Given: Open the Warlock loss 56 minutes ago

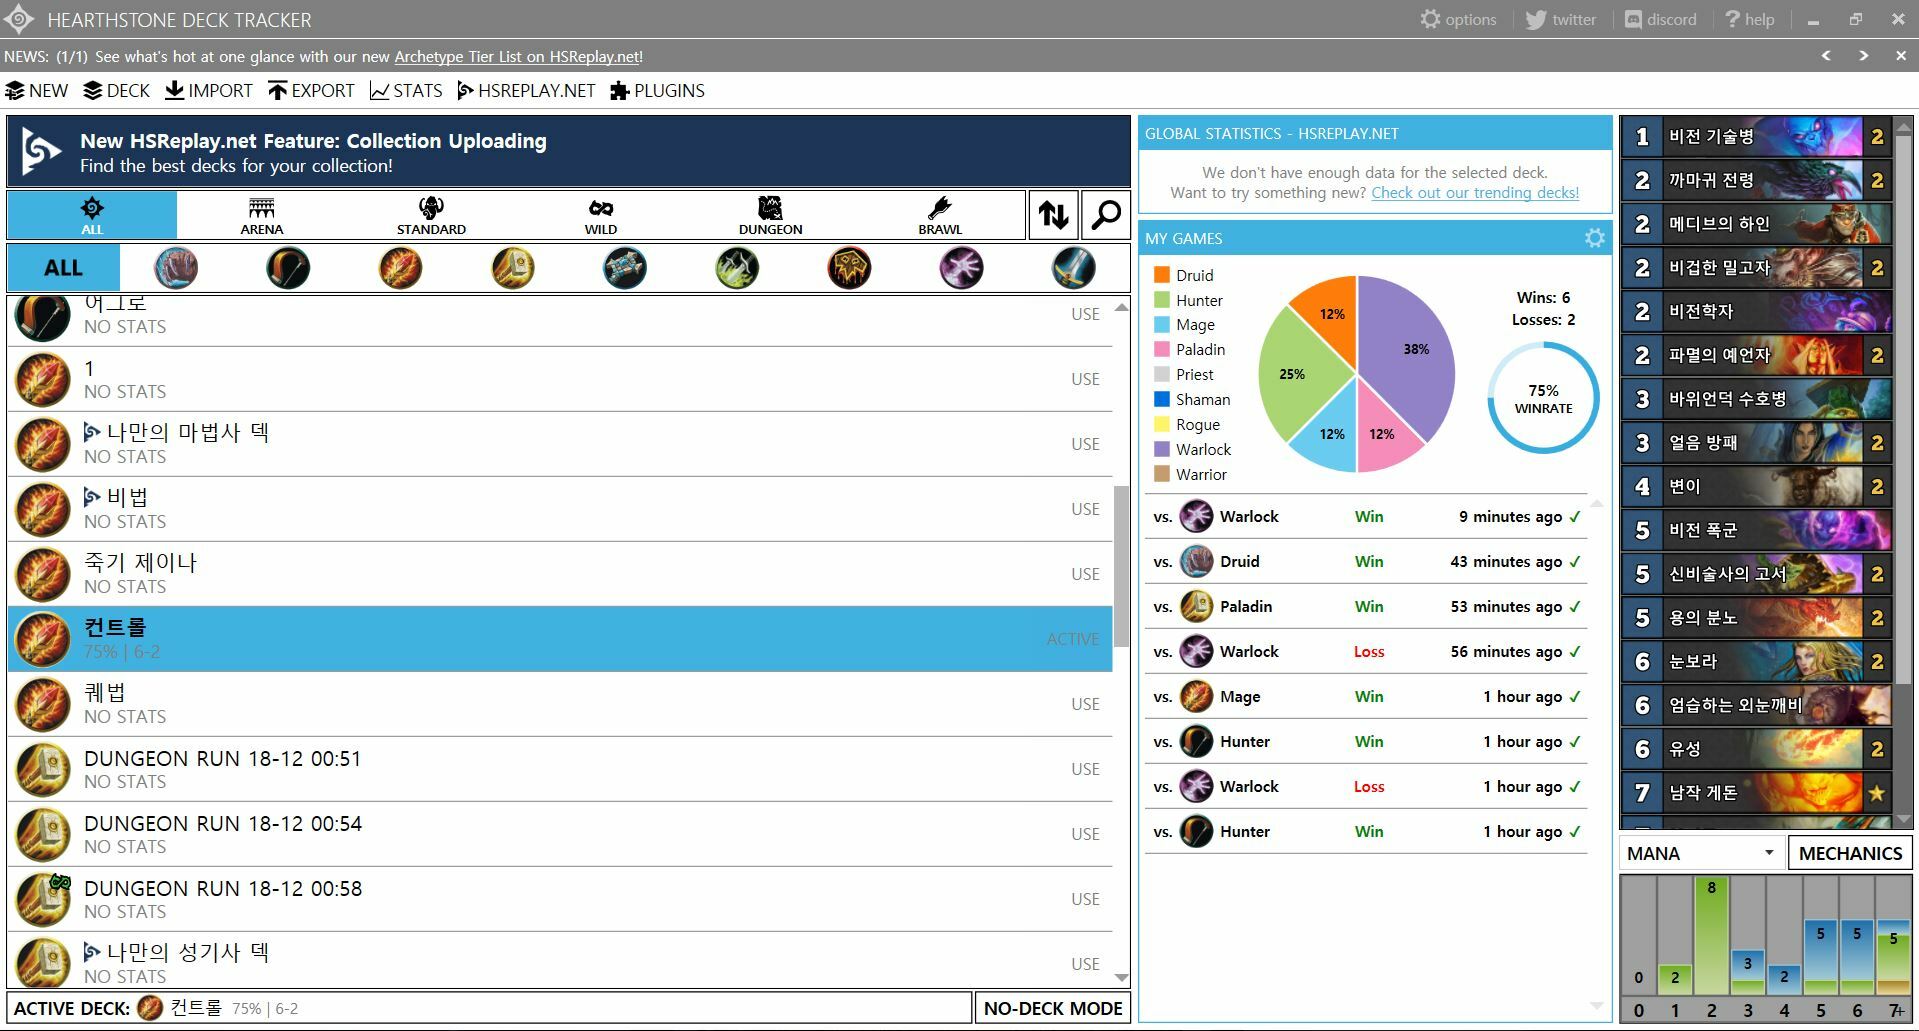Looking at the screenshot, I should pos(1366,652).
